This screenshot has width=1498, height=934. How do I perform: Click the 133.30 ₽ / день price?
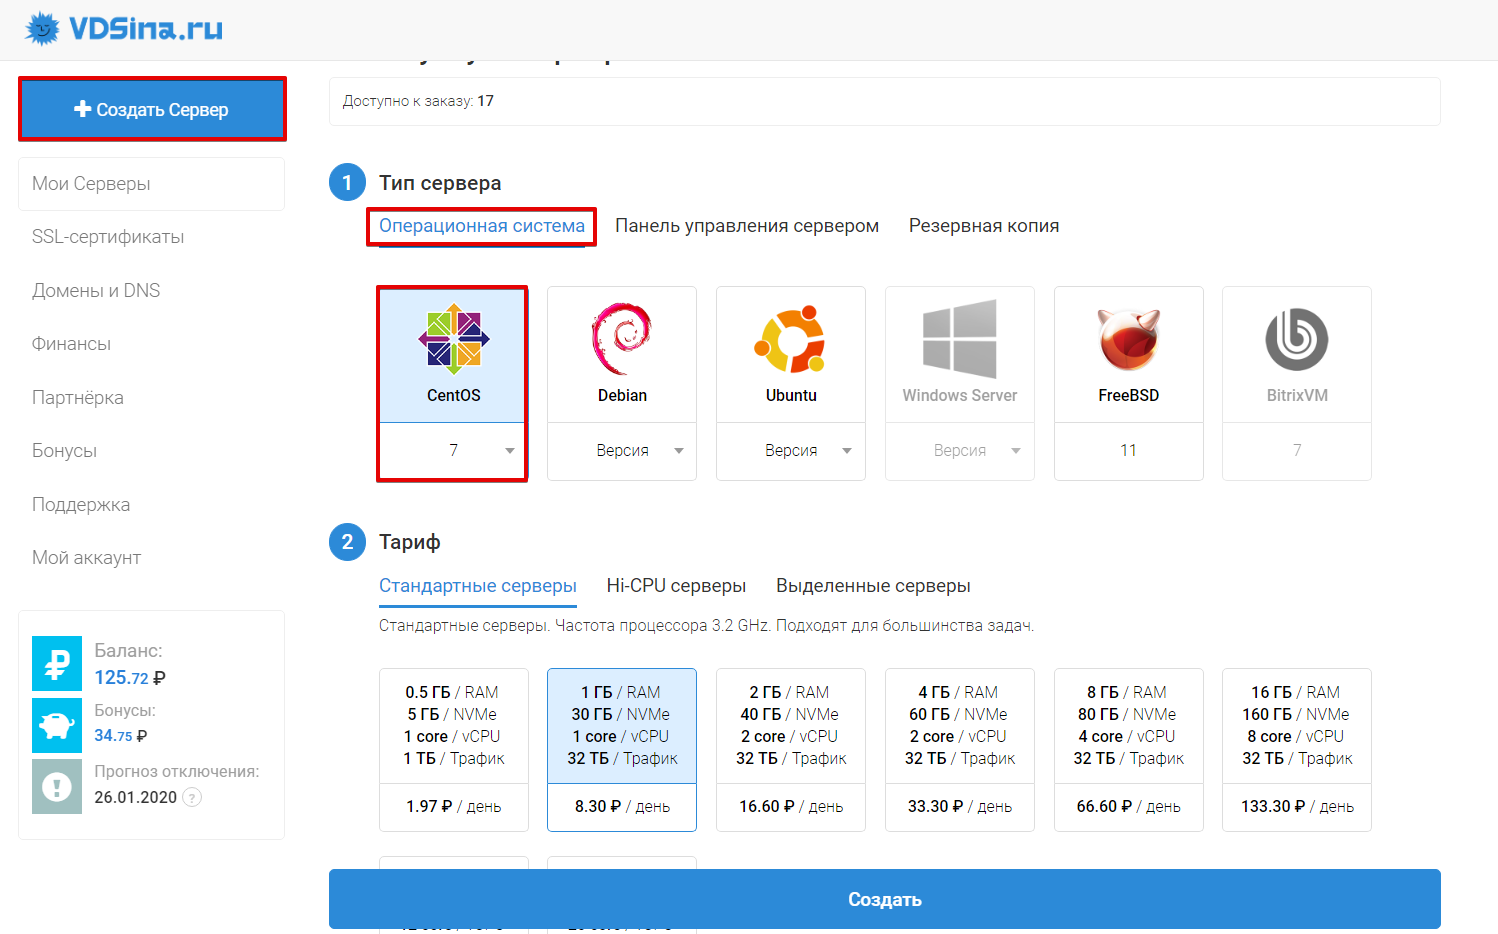(x=1297, y=807)
